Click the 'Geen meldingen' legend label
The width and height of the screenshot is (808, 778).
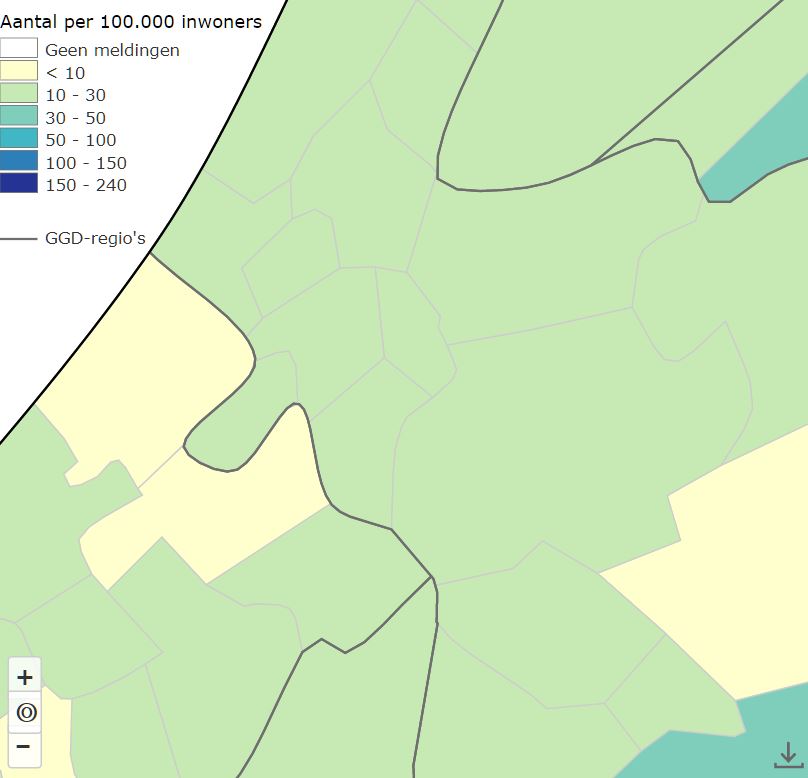tap(112, 50)
